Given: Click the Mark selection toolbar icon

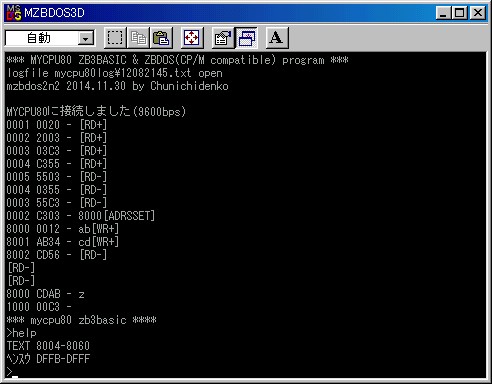Looking at the screenshot, I should 115,38.
